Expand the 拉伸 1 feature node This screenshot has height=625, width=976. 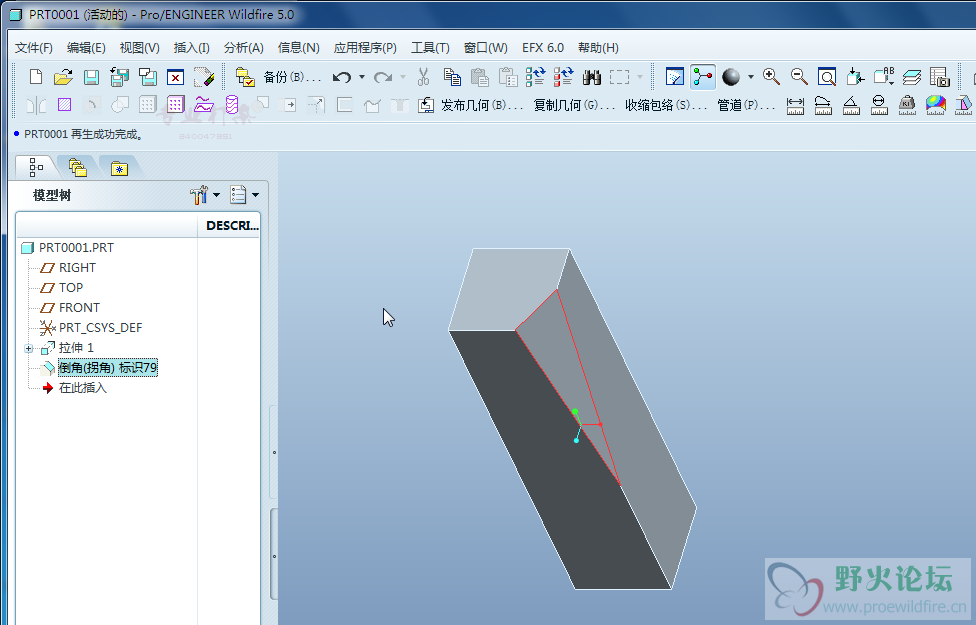pyautogui.click(x=29, y=349)
